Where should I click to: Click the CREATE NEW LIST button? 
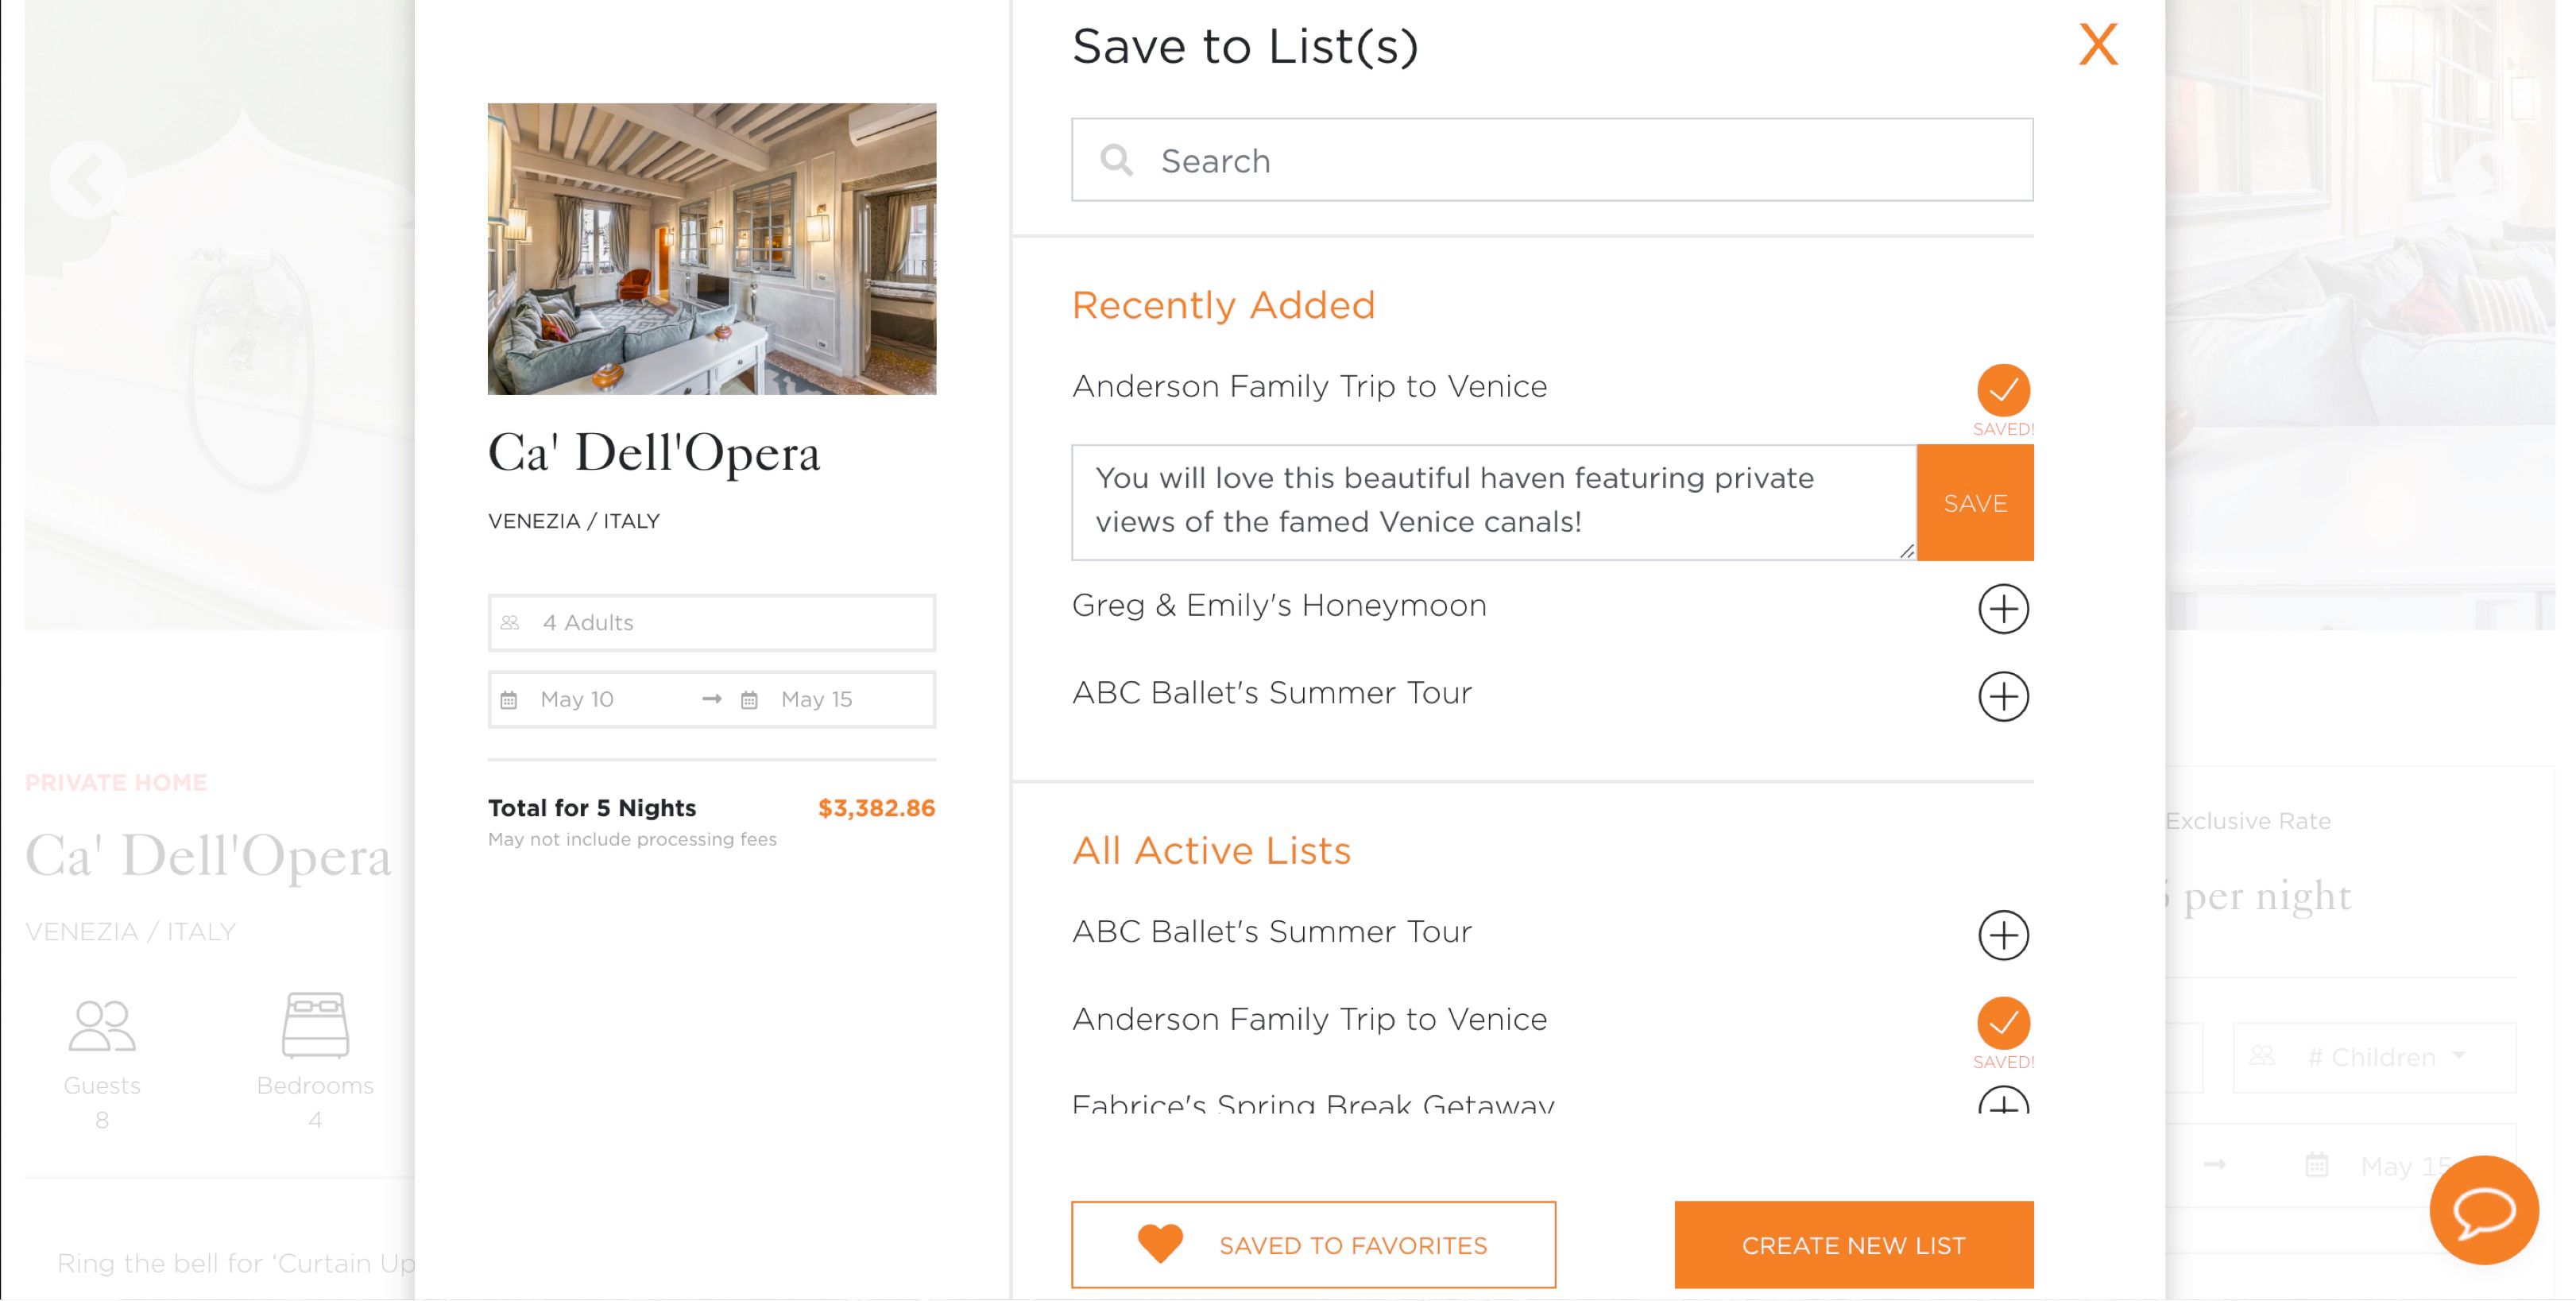point(1854,1245)
